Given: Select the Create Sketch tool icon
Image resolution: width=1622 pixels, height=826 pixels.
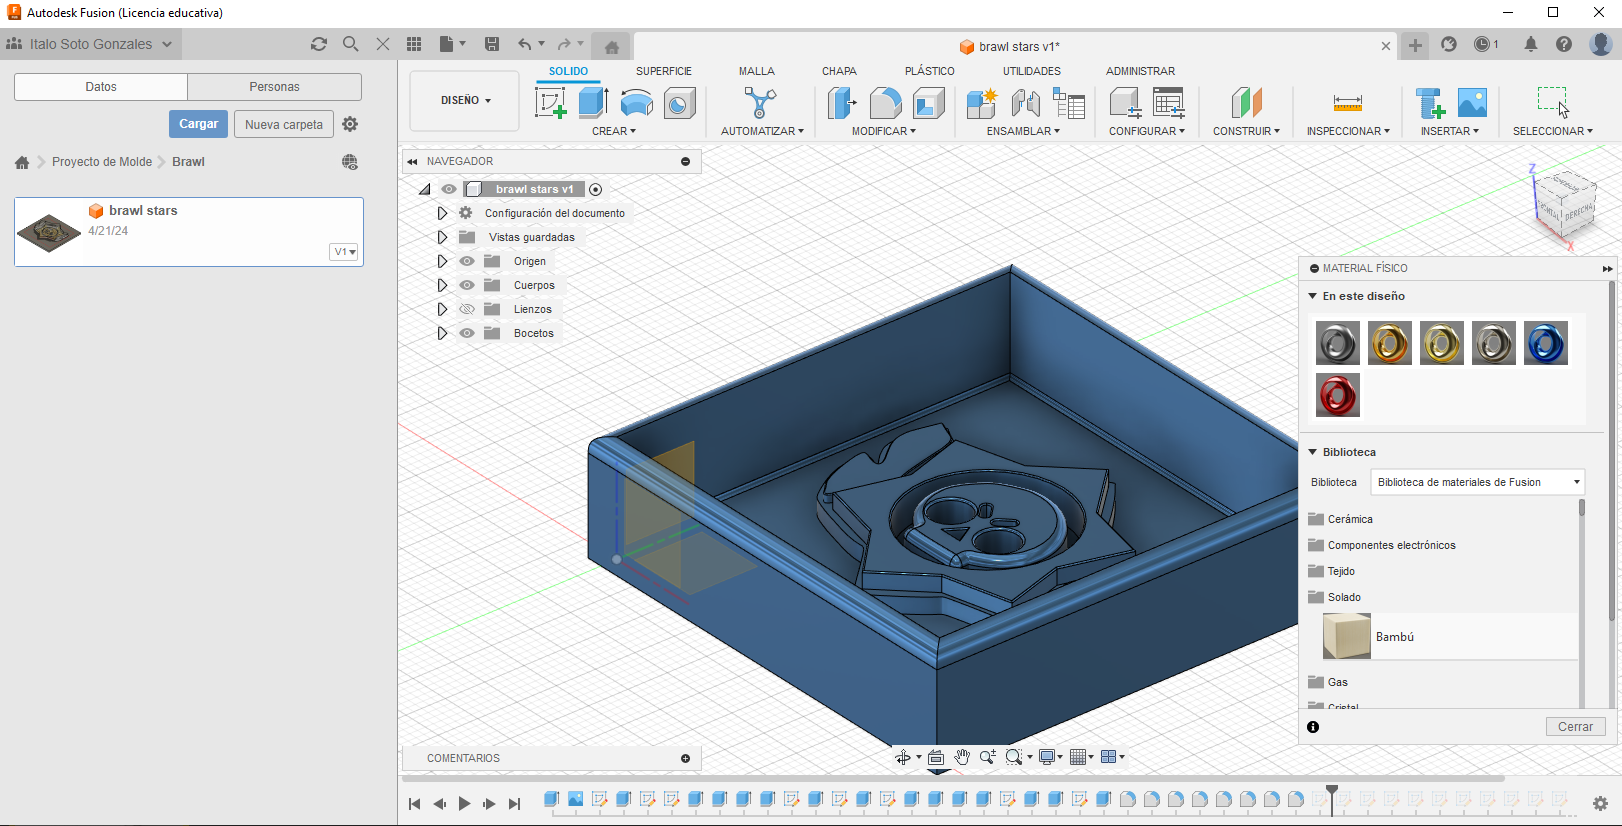Looking at the screenshot, I should pyautogui.click(x=551, y=103).
